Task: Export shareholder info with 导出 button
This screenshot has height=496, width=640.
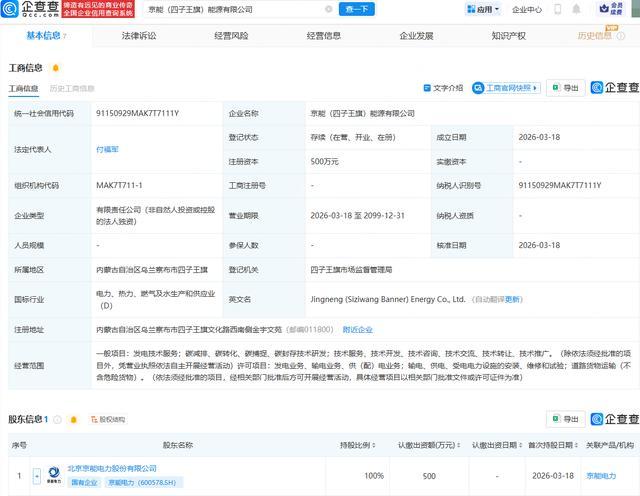Action: [x=565, y=419]
